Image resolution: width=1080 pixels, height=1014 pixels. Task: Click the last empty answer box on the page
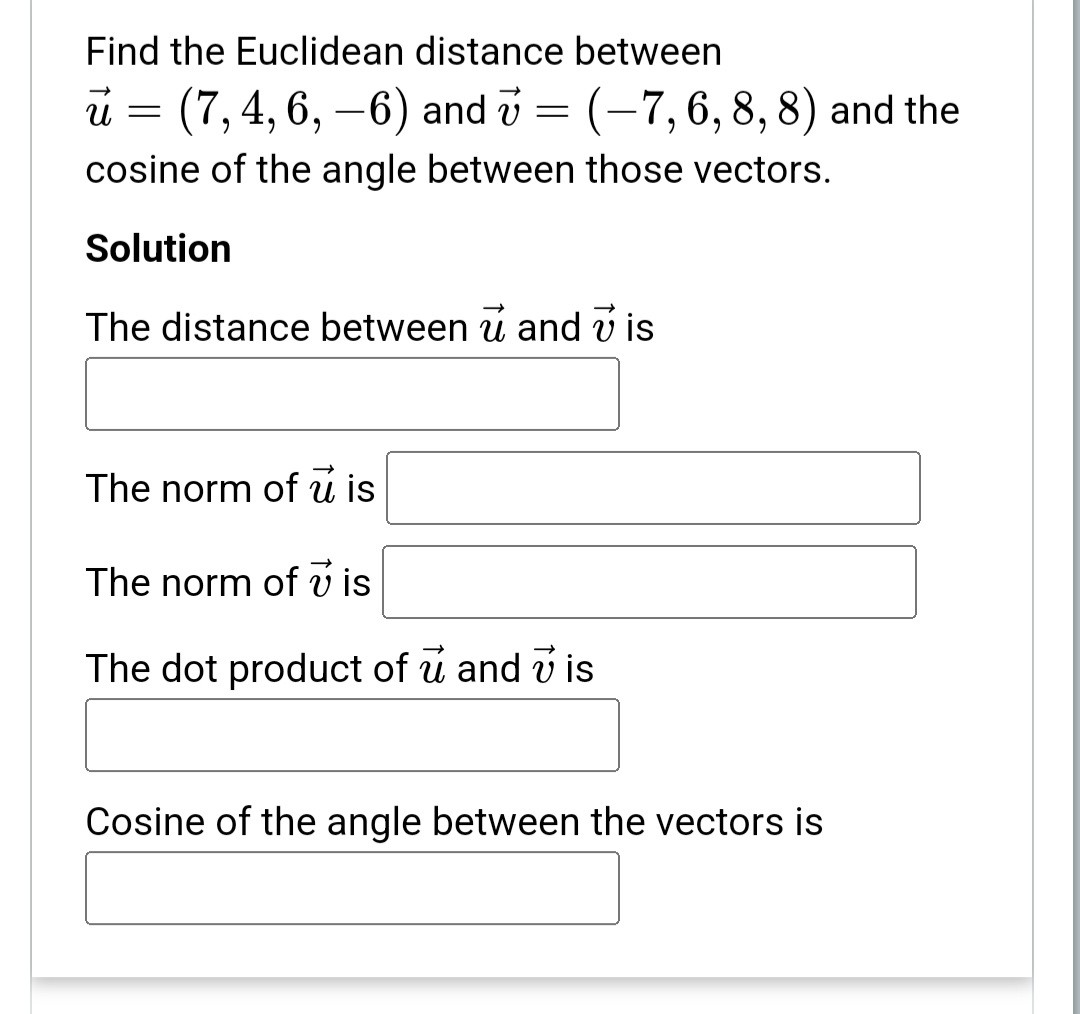coord(352,887)
